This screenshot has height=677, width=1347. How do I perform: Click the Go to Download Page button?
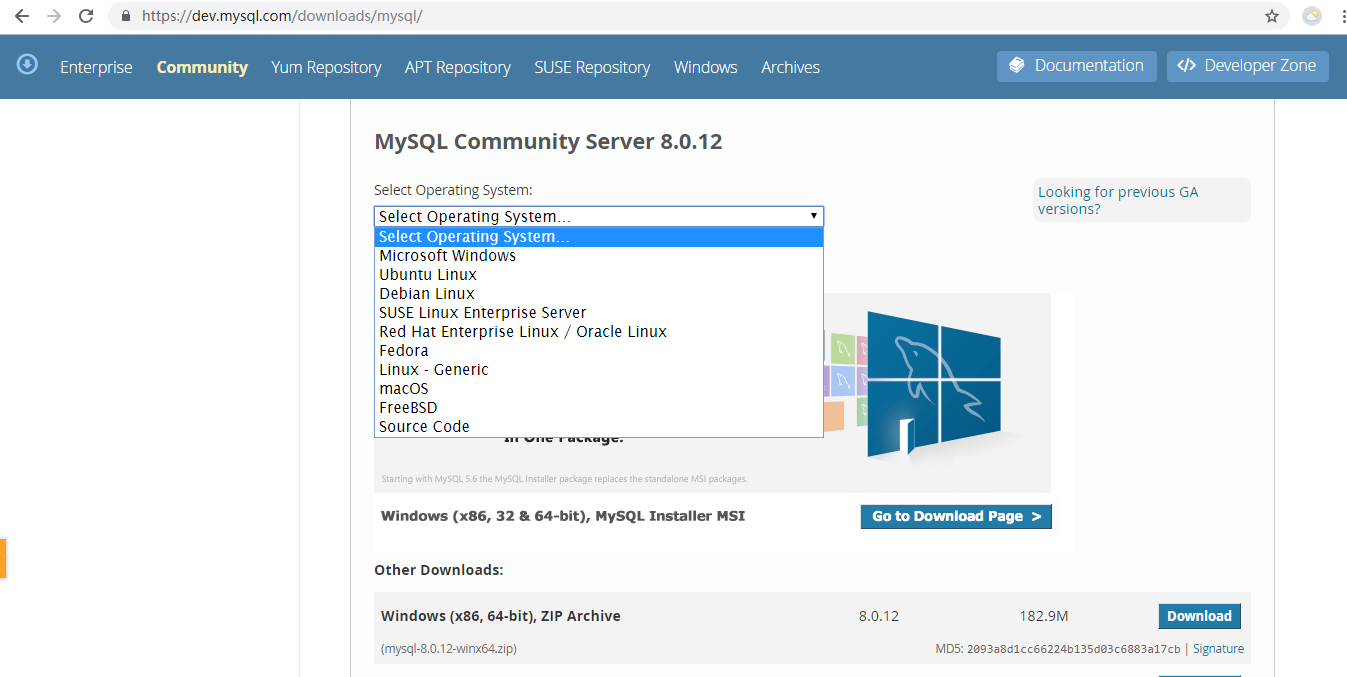point(955,516)
